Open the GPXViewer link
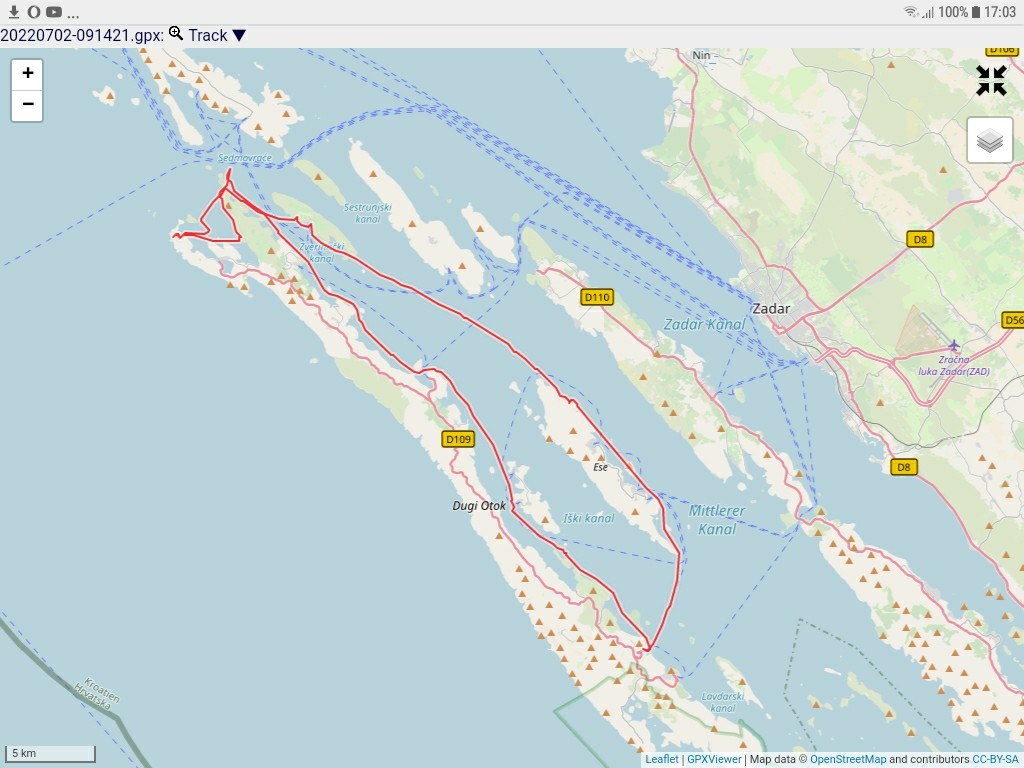 714,759
